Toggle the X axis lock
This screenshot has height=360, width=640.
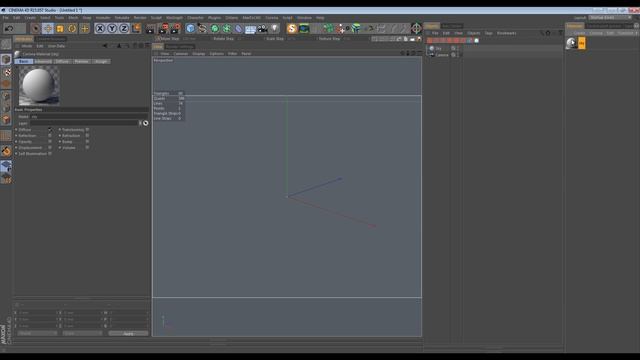[100, 28]
